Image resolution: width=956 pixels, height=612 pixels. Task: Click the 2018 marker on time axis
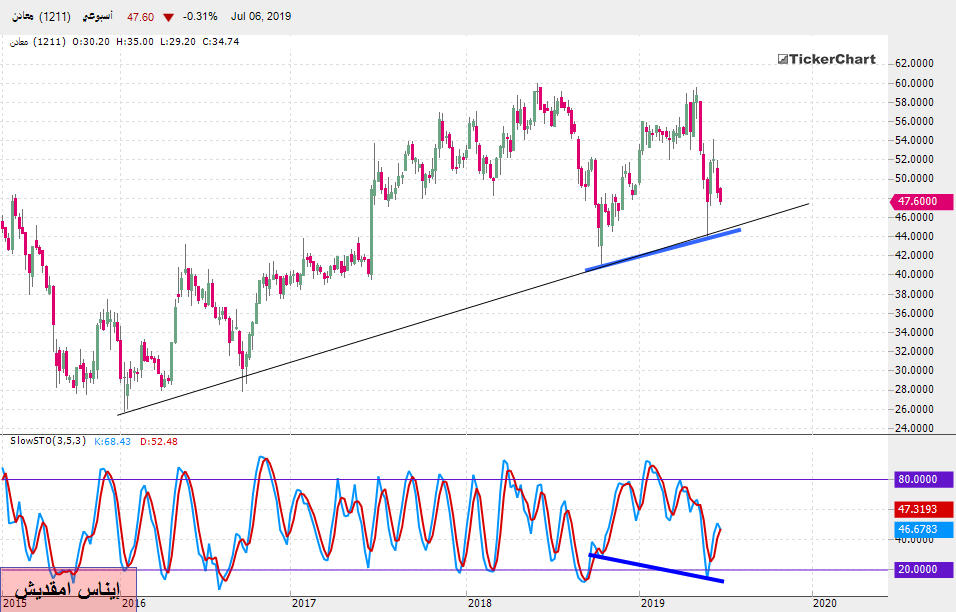pos(479,602)
